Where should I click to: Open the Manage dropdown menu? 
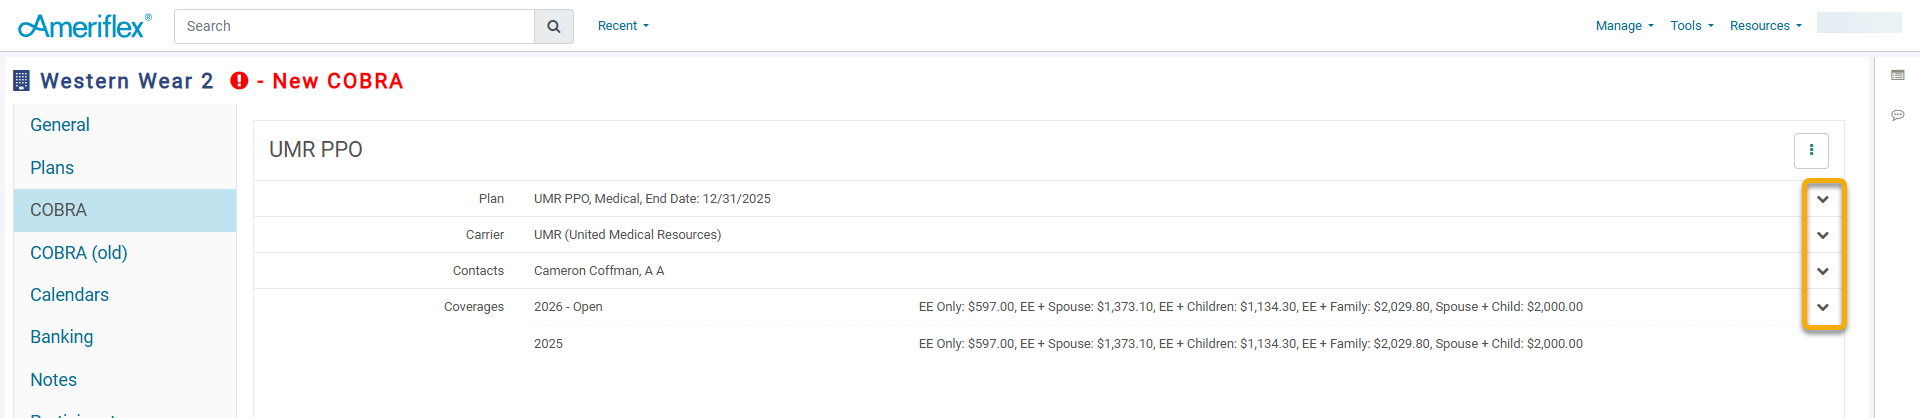tap(1624, 26)
